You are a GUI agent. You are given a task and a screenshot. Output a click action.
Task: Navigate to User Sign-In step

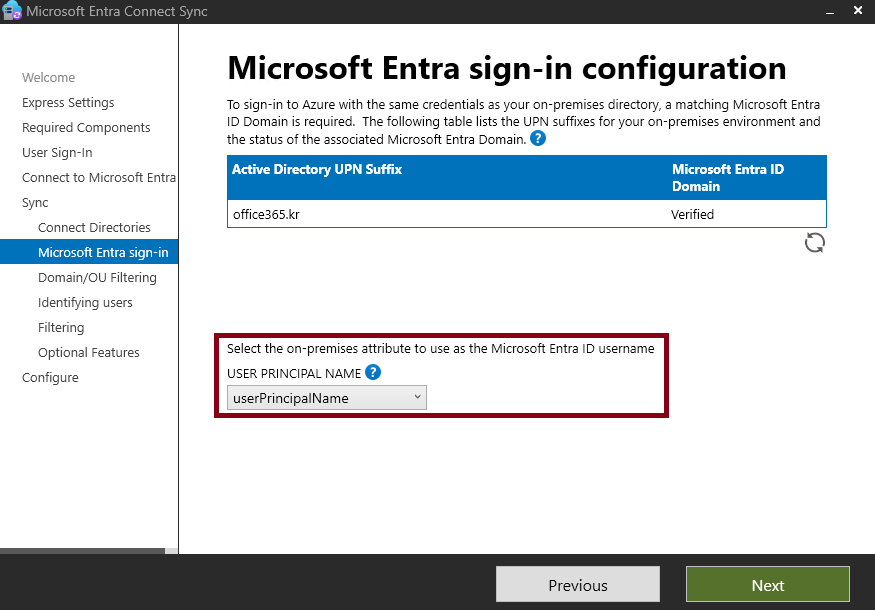[x=57, y=153]
